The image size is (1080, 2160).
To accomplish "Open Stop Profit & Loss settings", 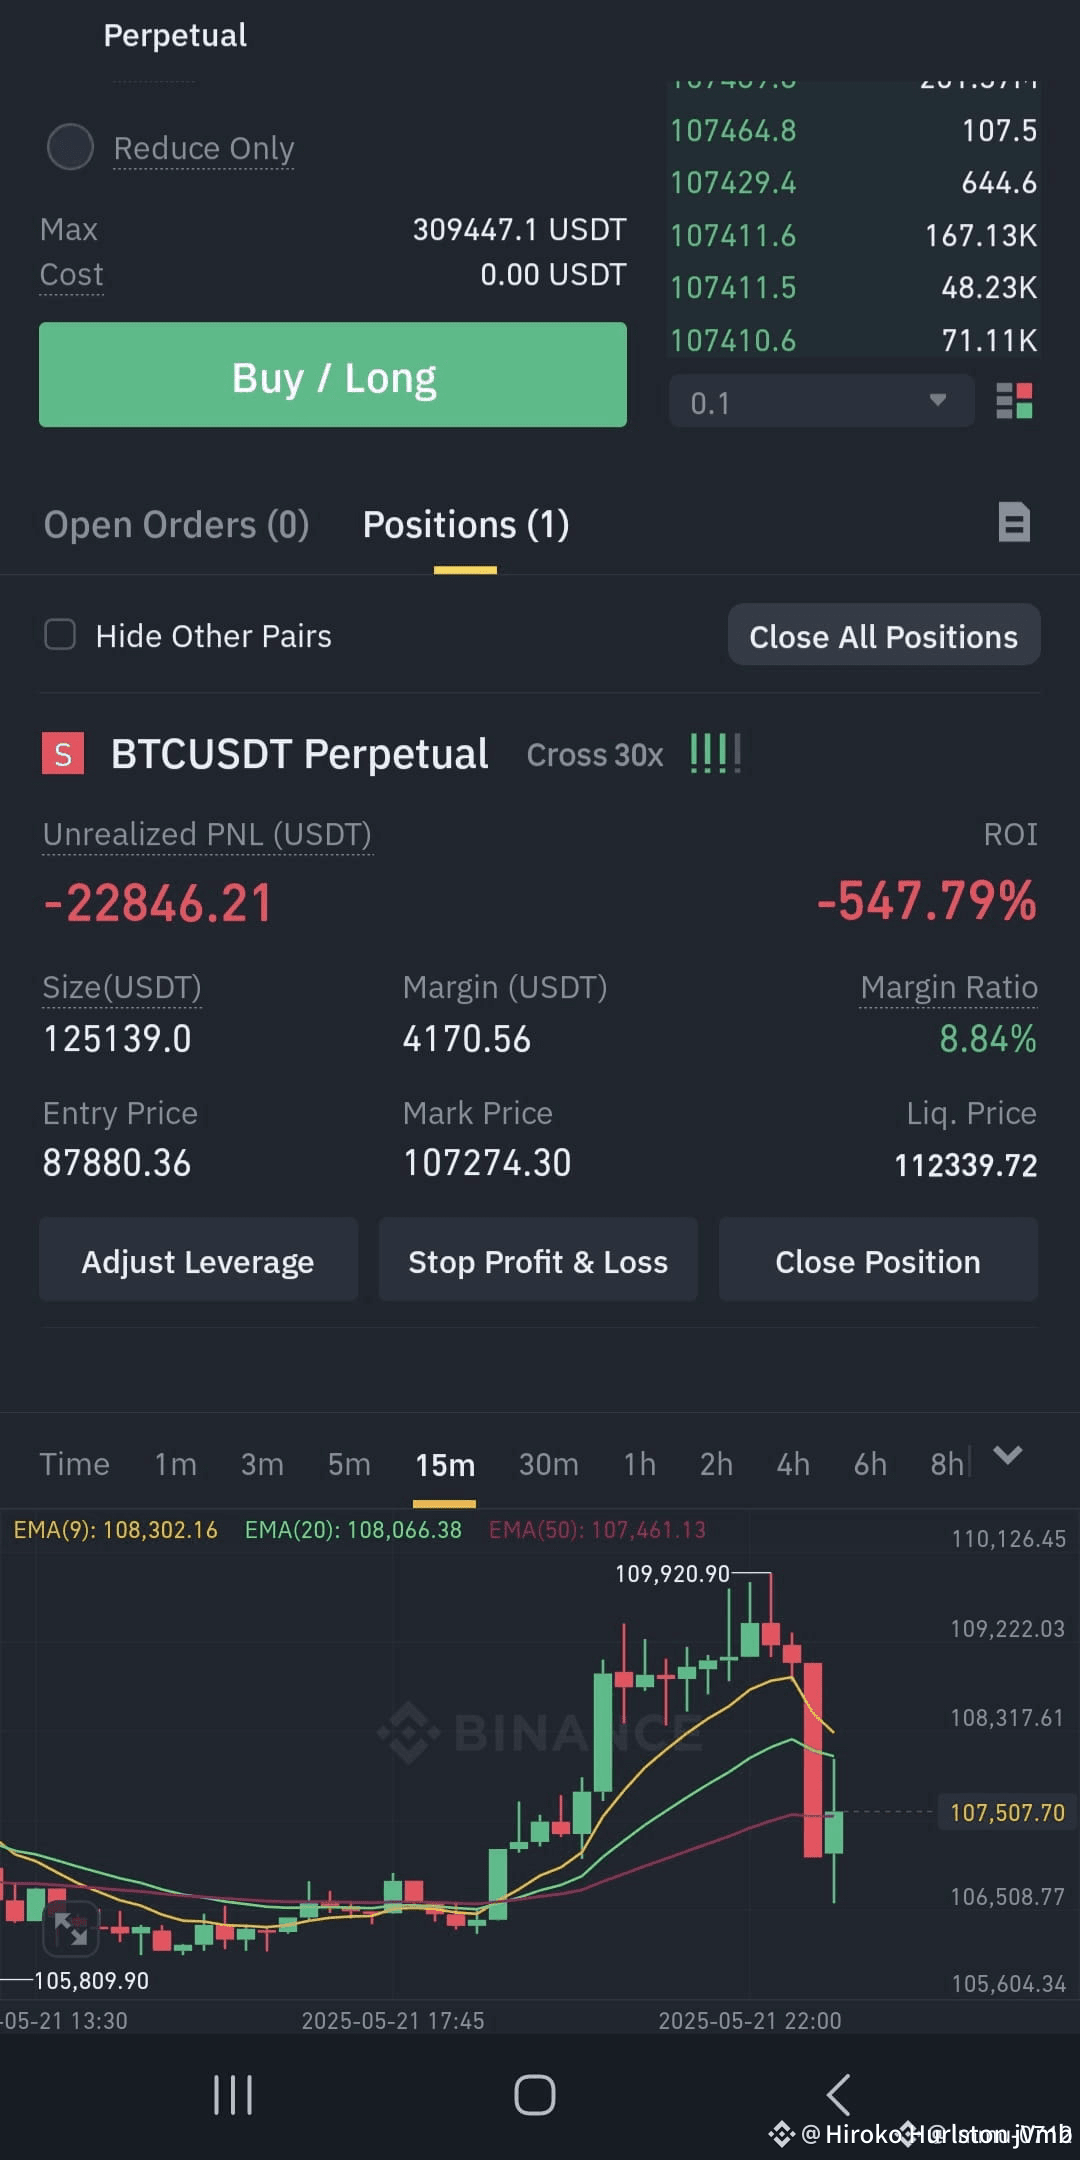I will tap(538, 1260).
